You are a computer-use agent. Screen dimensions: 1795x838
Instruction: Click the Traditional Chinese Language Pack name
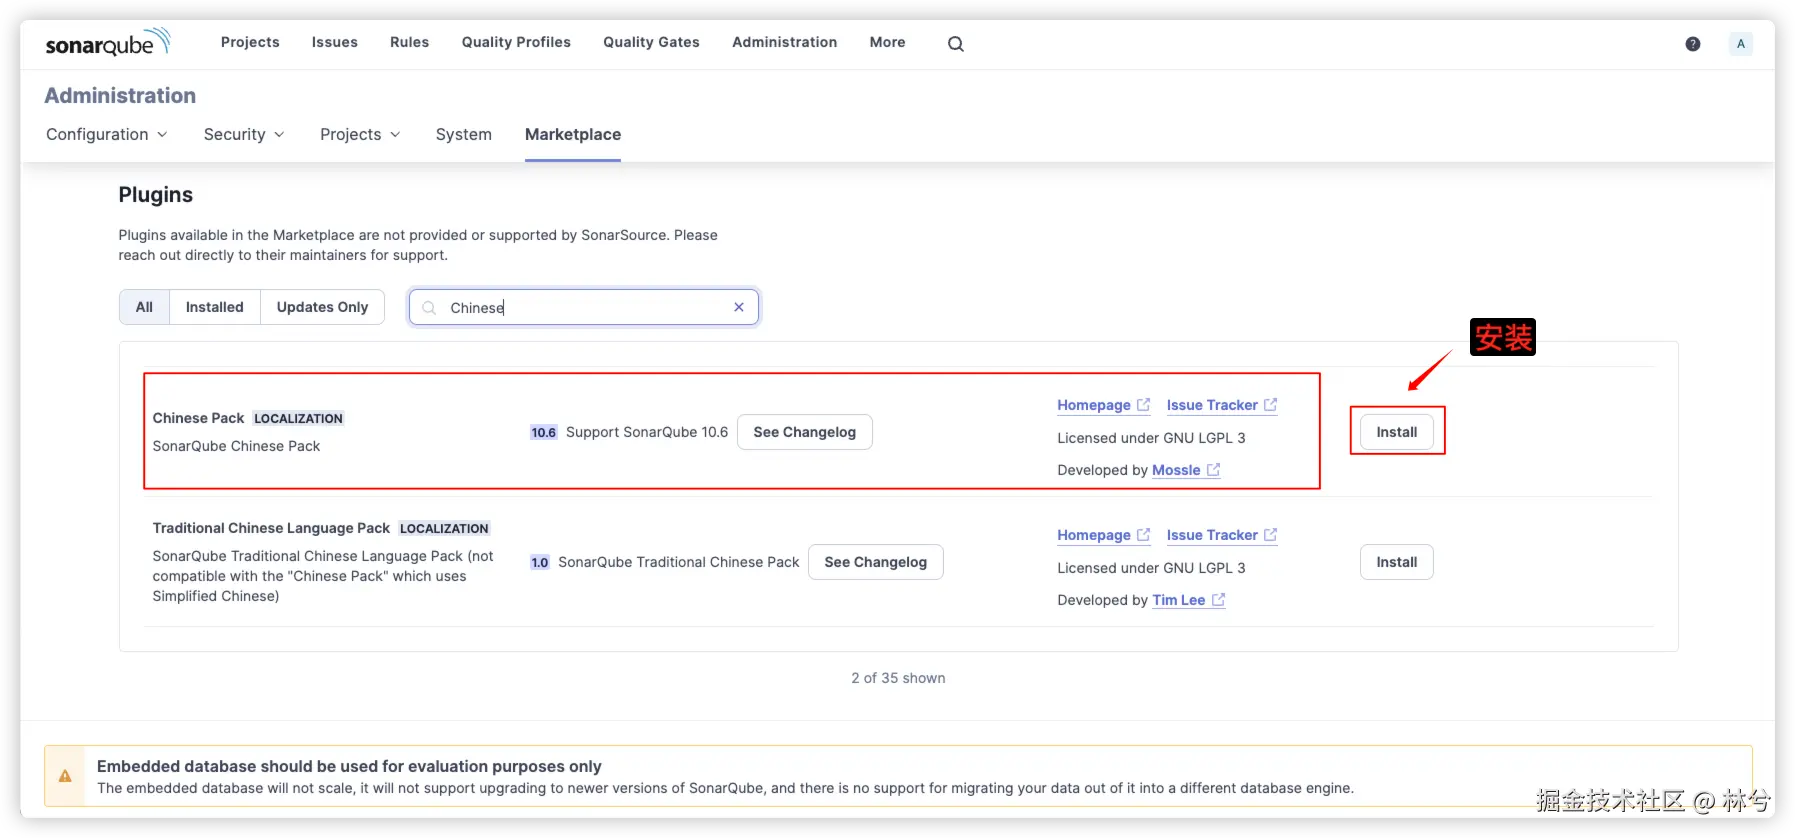(271, 528)
